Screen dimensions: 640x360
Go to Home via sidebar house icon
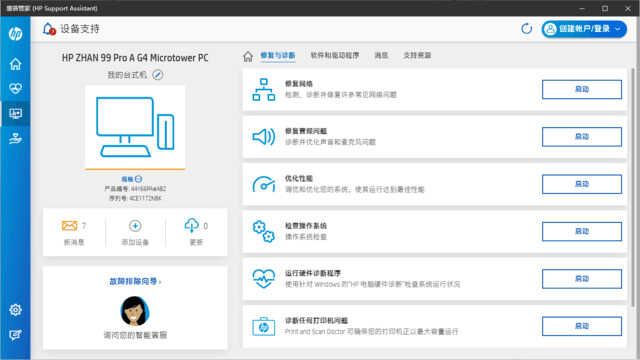pos(16,64)
